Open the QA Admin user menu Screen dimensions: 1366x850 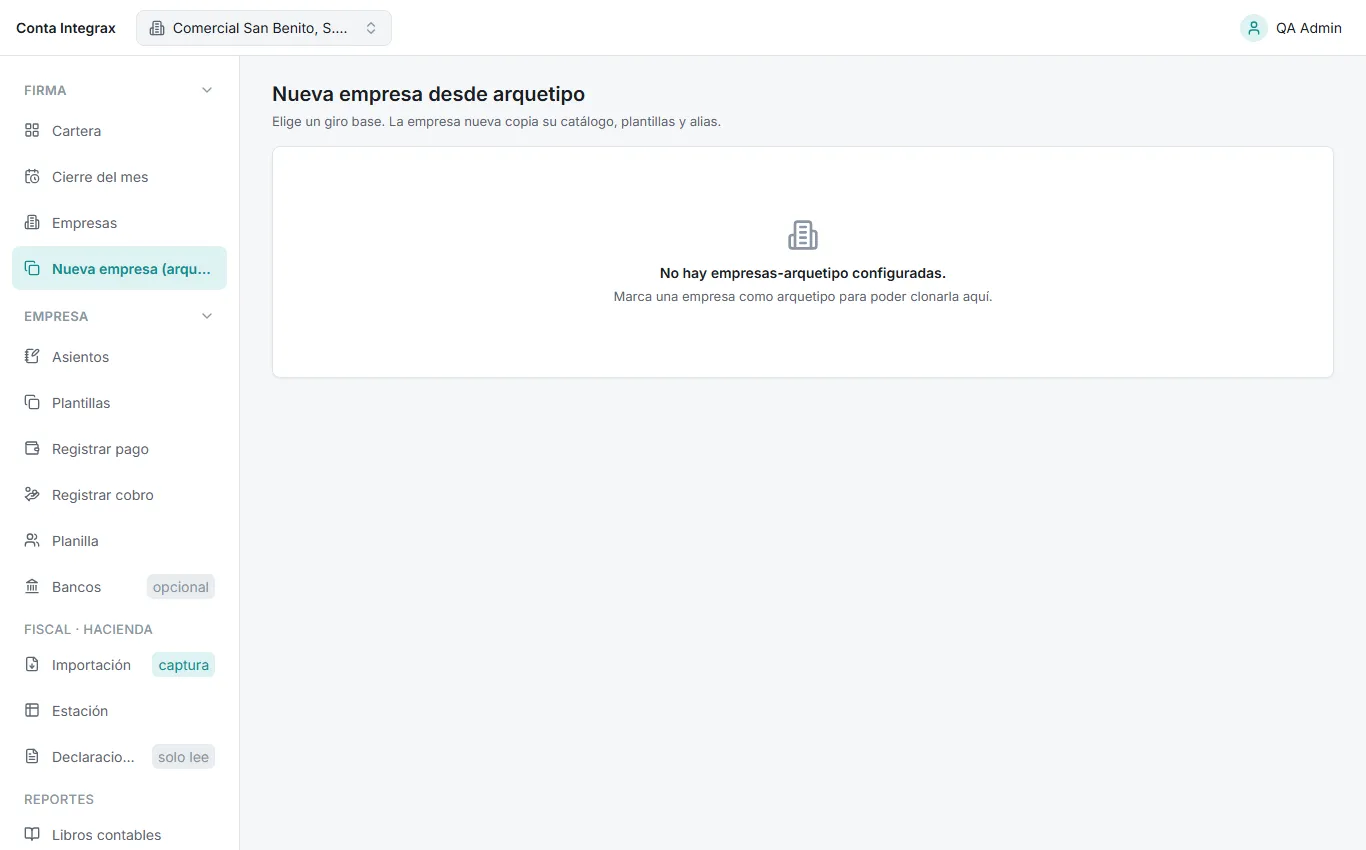coord(1291,28)
